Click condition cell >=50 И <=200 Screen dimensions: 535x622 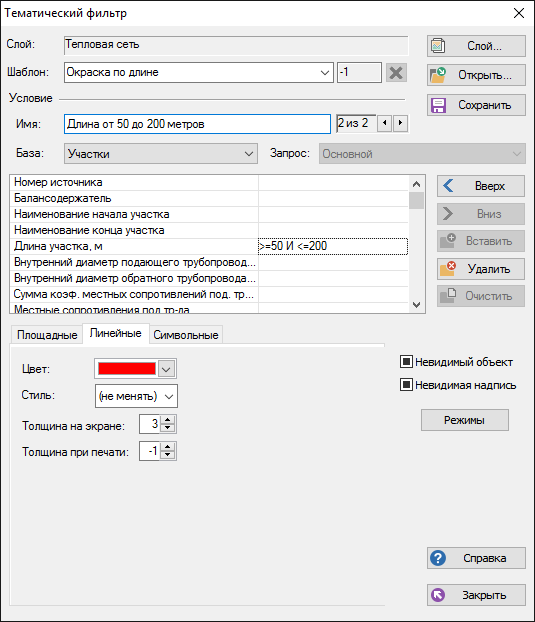333,246
